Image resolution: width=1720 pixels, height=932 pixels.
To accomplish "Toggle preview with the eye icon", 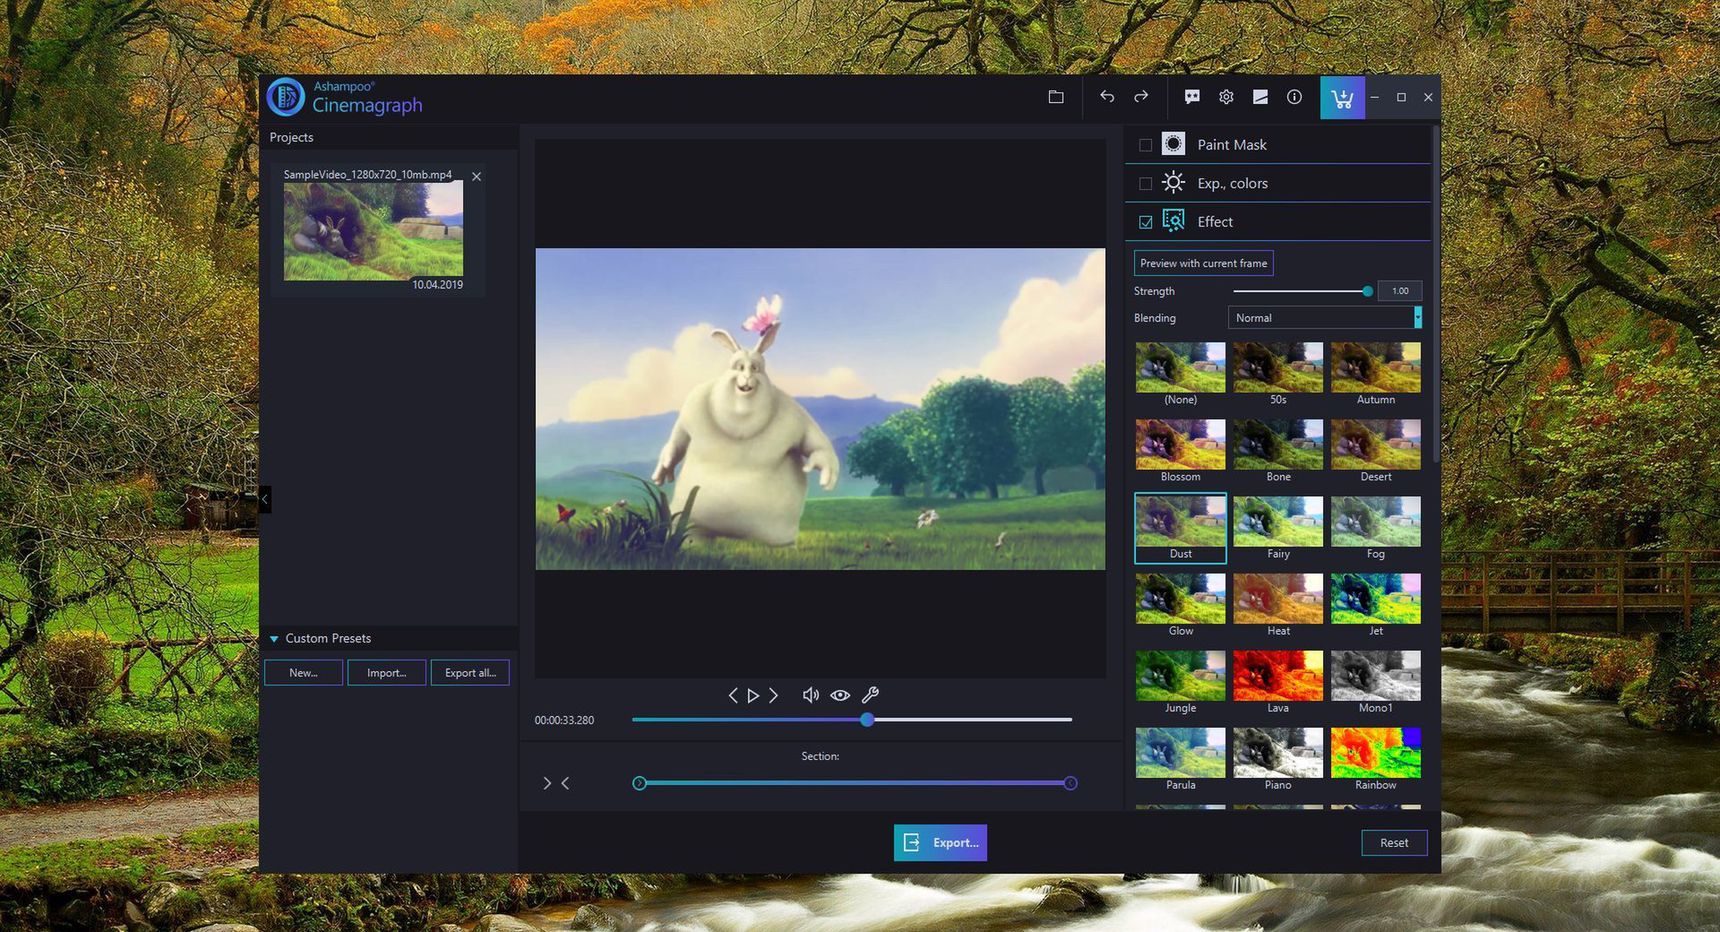I will click(840, 695).
